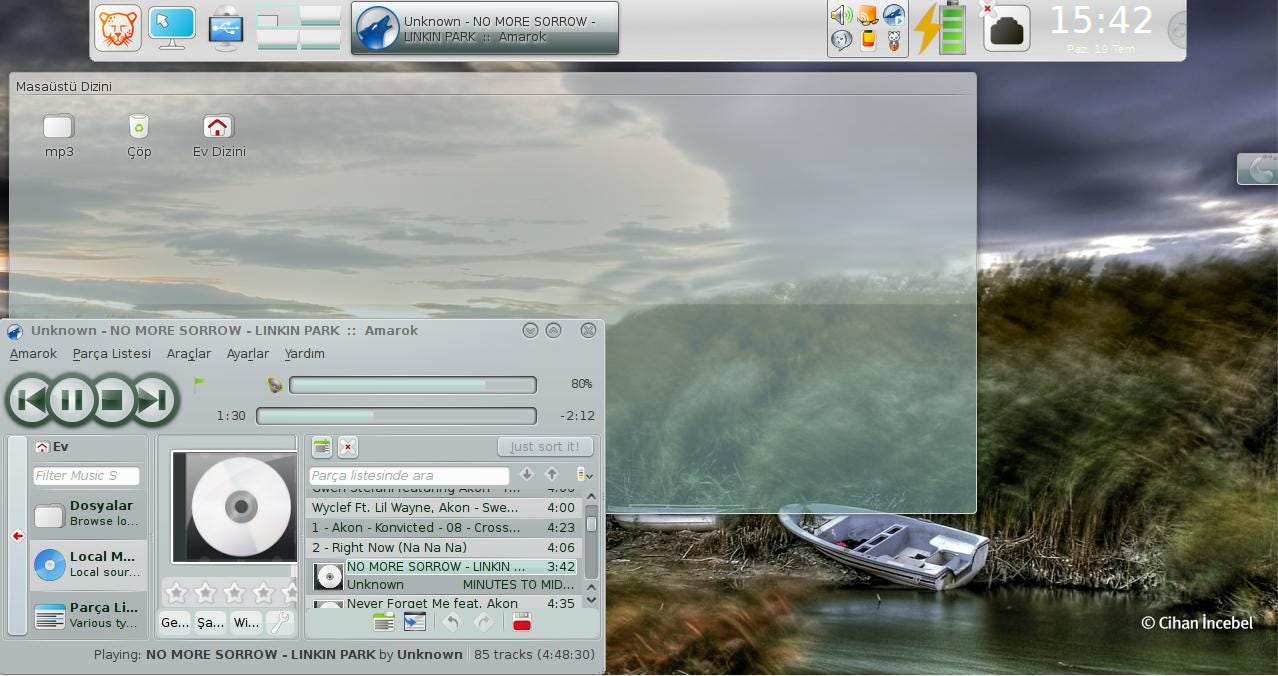Open the Dosyalar file browser
1278x676 pixels.
pyautogui.click(x=87, y=514)
